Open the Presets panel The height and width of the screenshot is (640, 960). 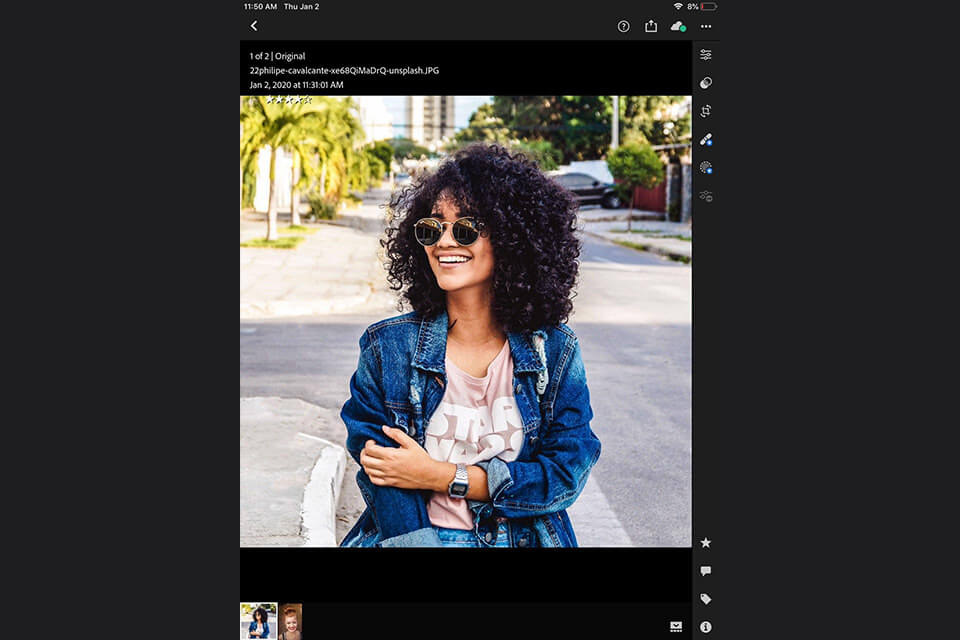pos(706,82)
